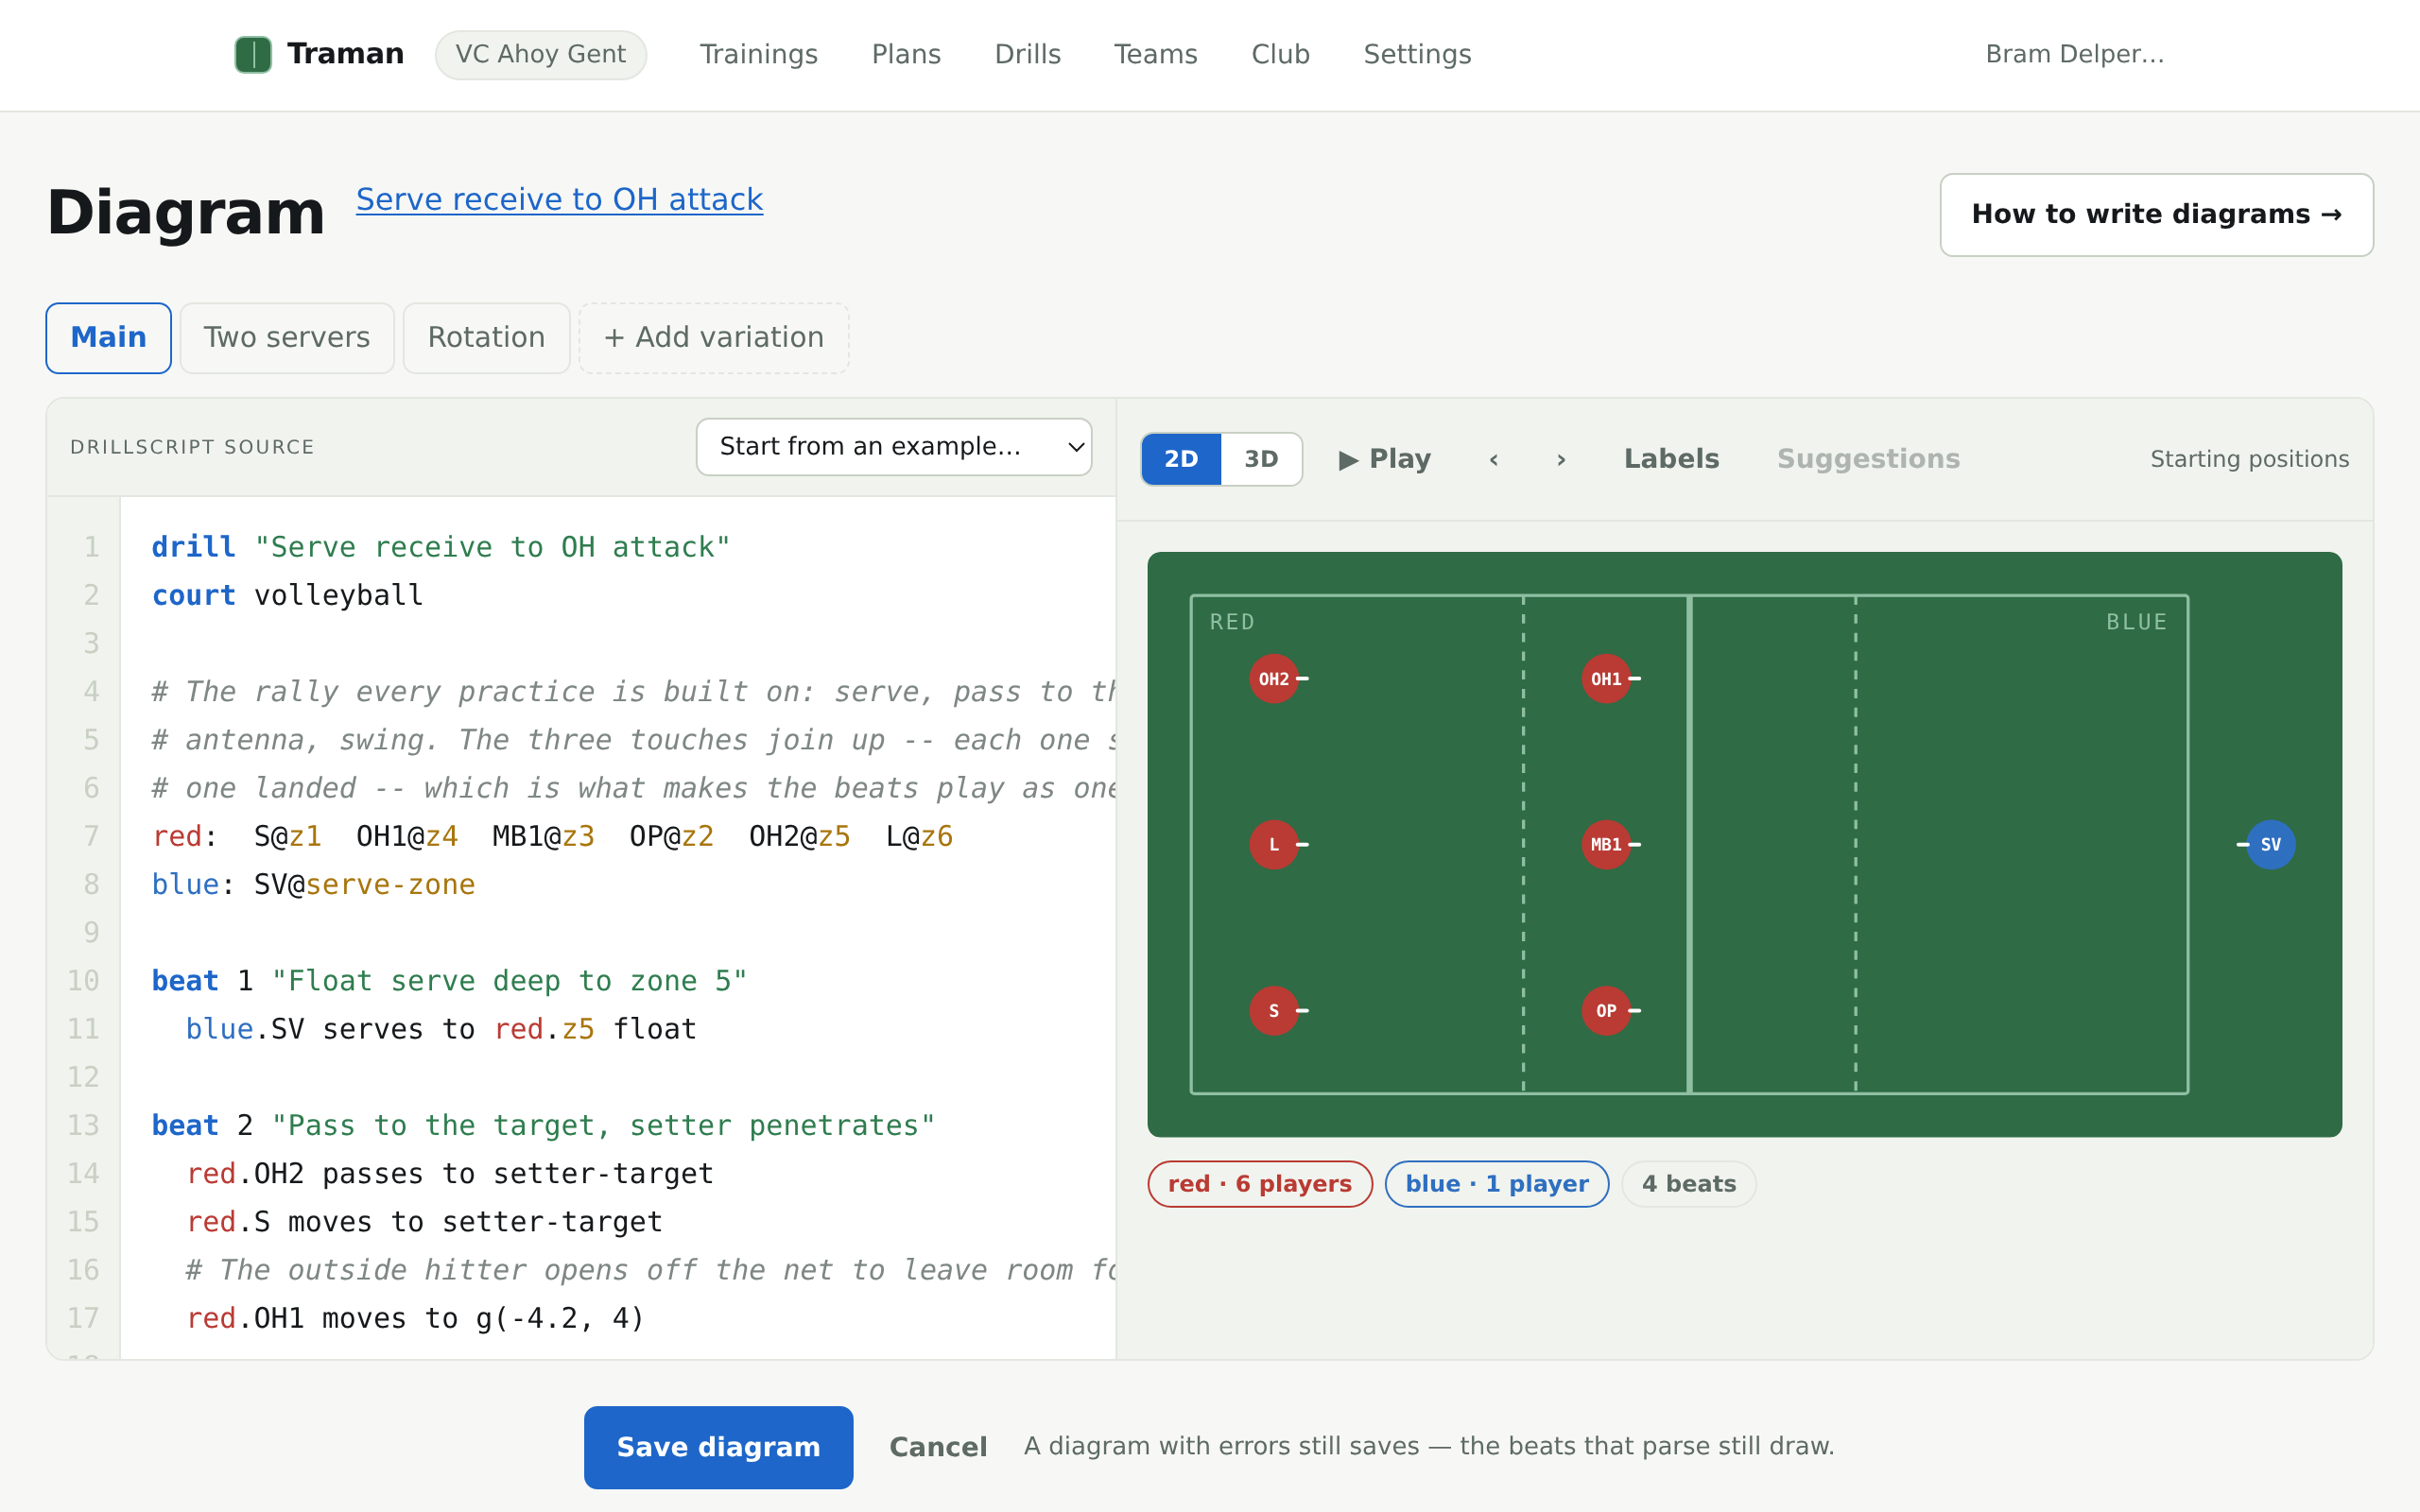Image resolution: width=2420 pixels, height=1512 pixels.
Task: Go to Trainings in the top navigation
Action: click(758, 54)
